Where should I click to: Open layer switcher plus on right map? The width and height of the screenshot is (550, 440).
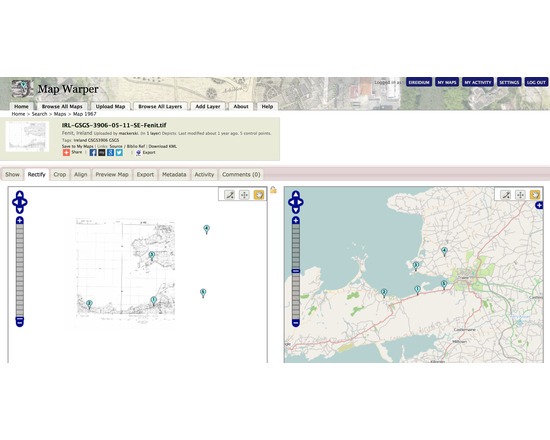coord(539,206)
